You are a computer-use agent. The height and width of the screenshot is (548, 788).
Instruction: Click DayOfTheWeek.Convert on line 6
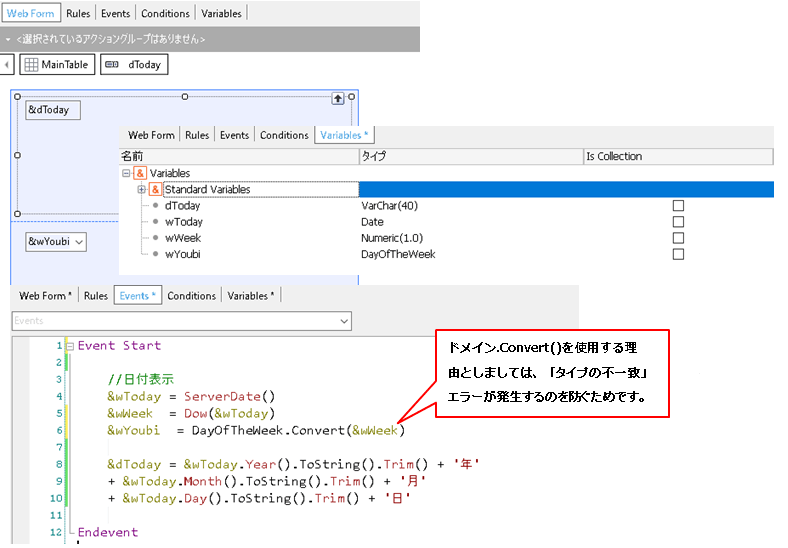click(x=268, y=430)
